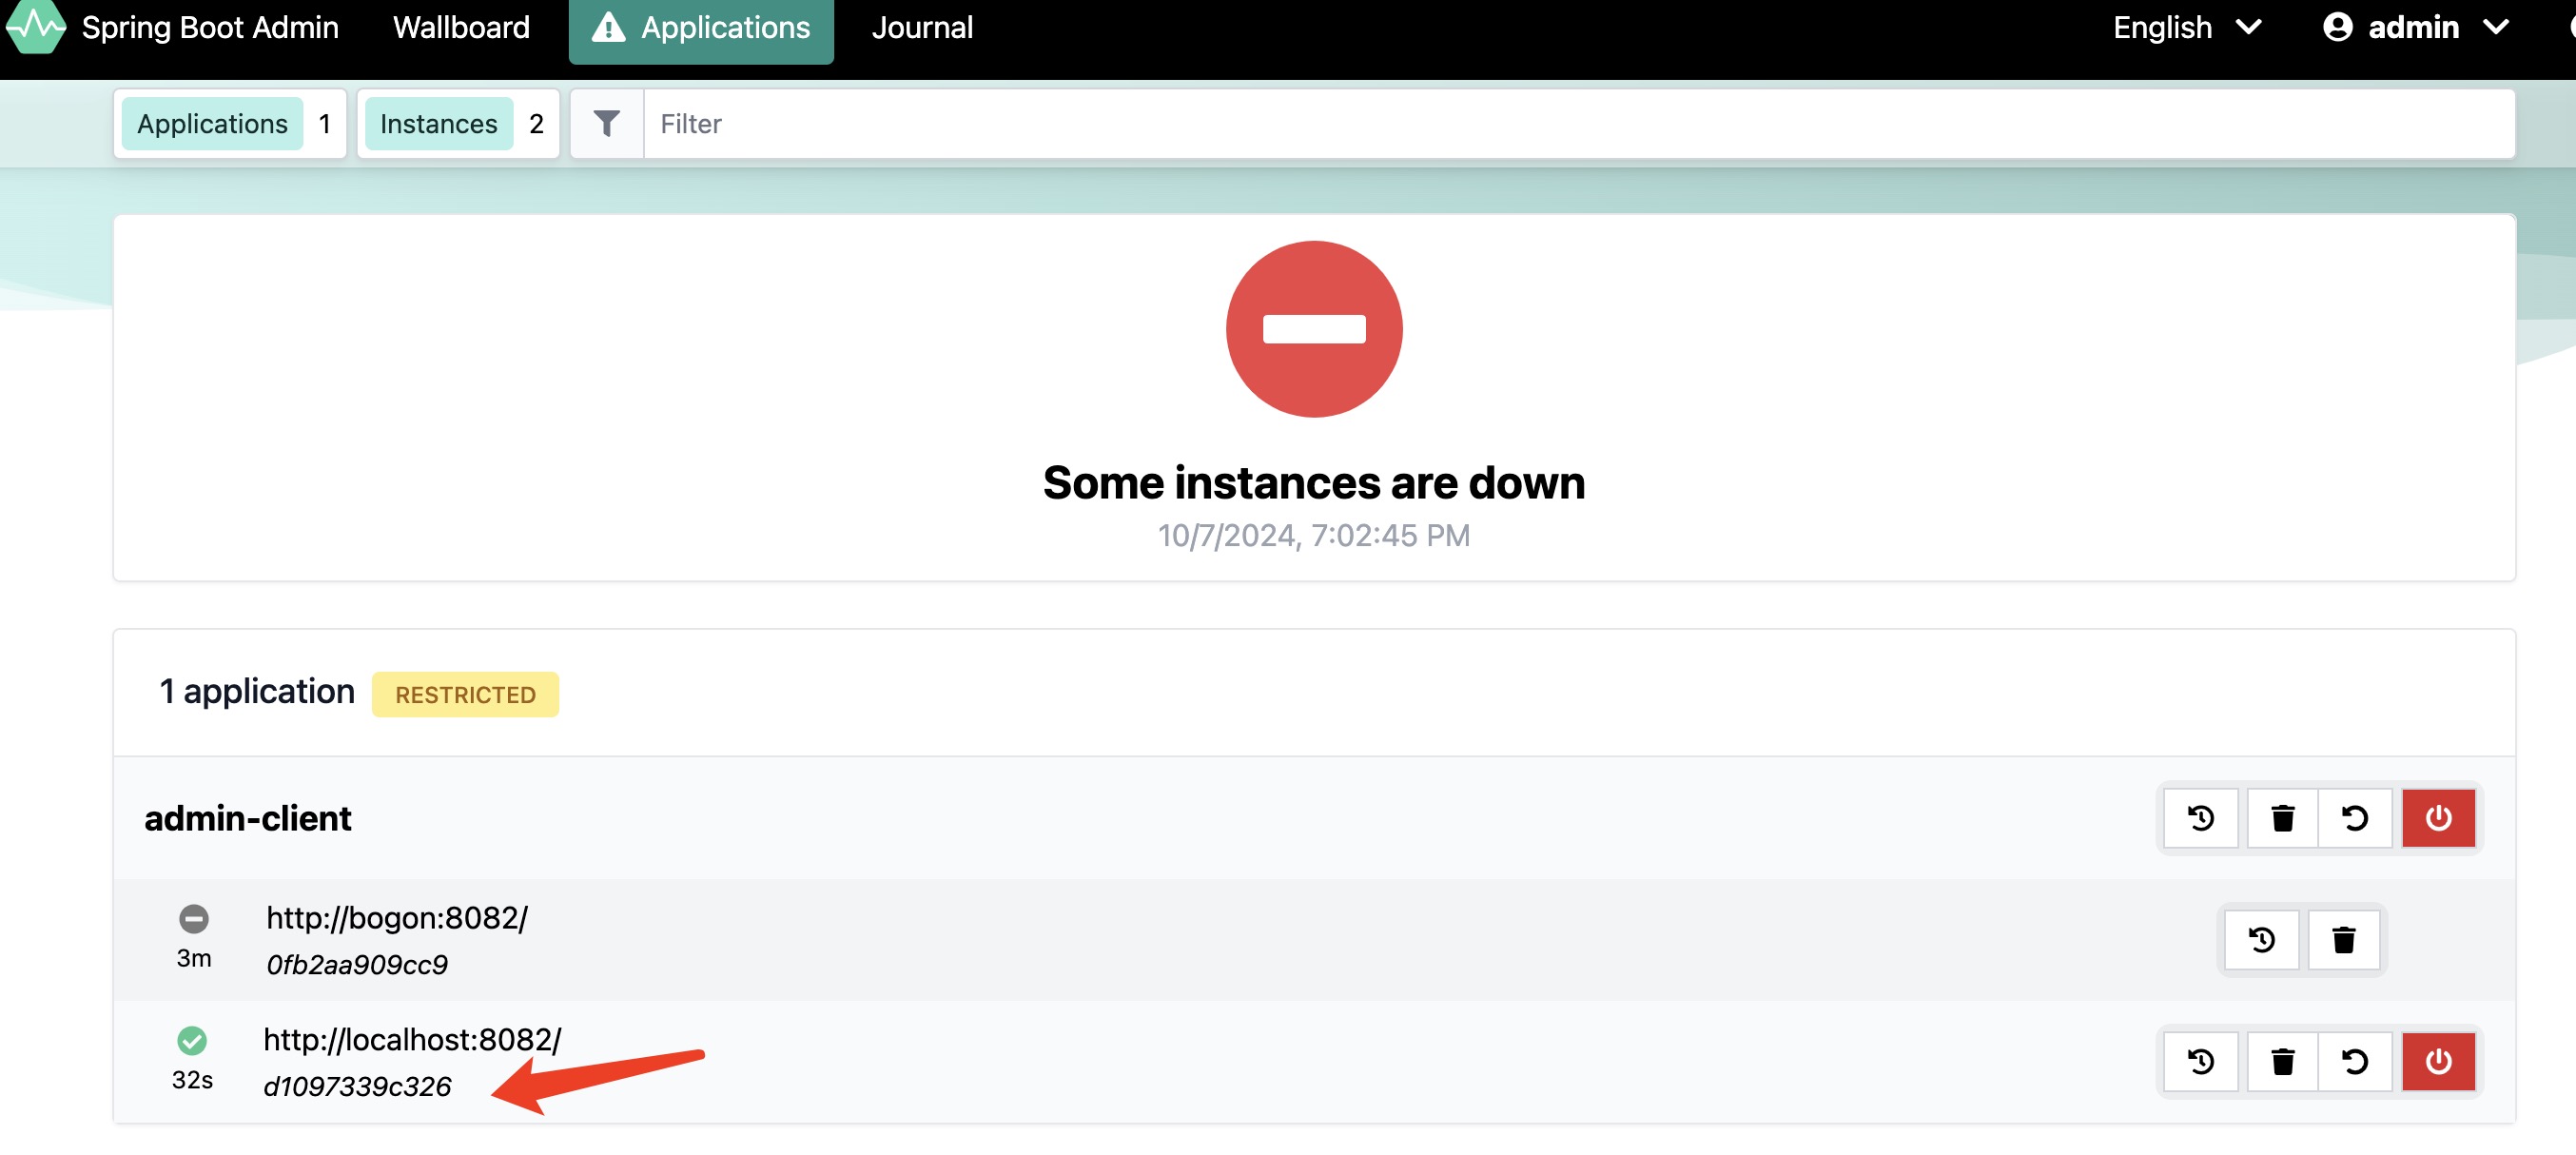Collapse the admin-client application row

click(x=248, y=818)
